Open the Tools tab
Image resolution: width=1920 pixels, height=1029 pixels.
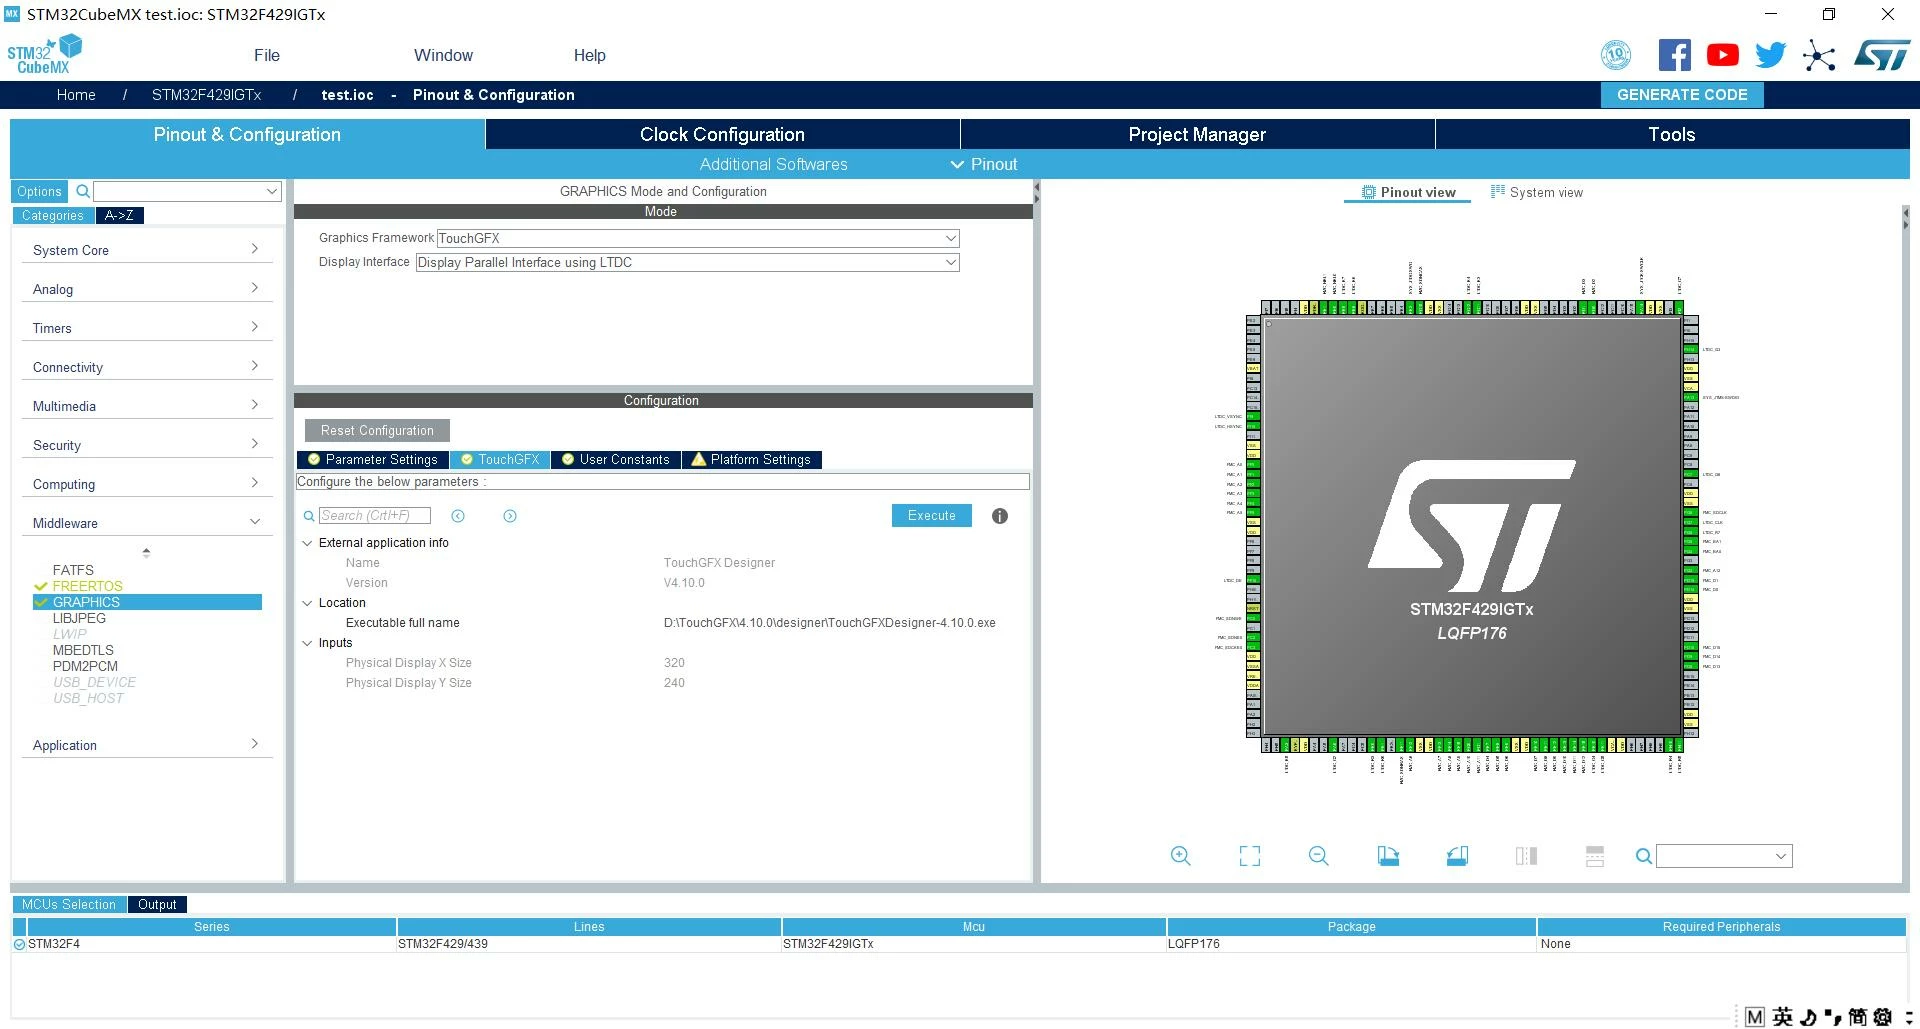(x=1672, y=134)
